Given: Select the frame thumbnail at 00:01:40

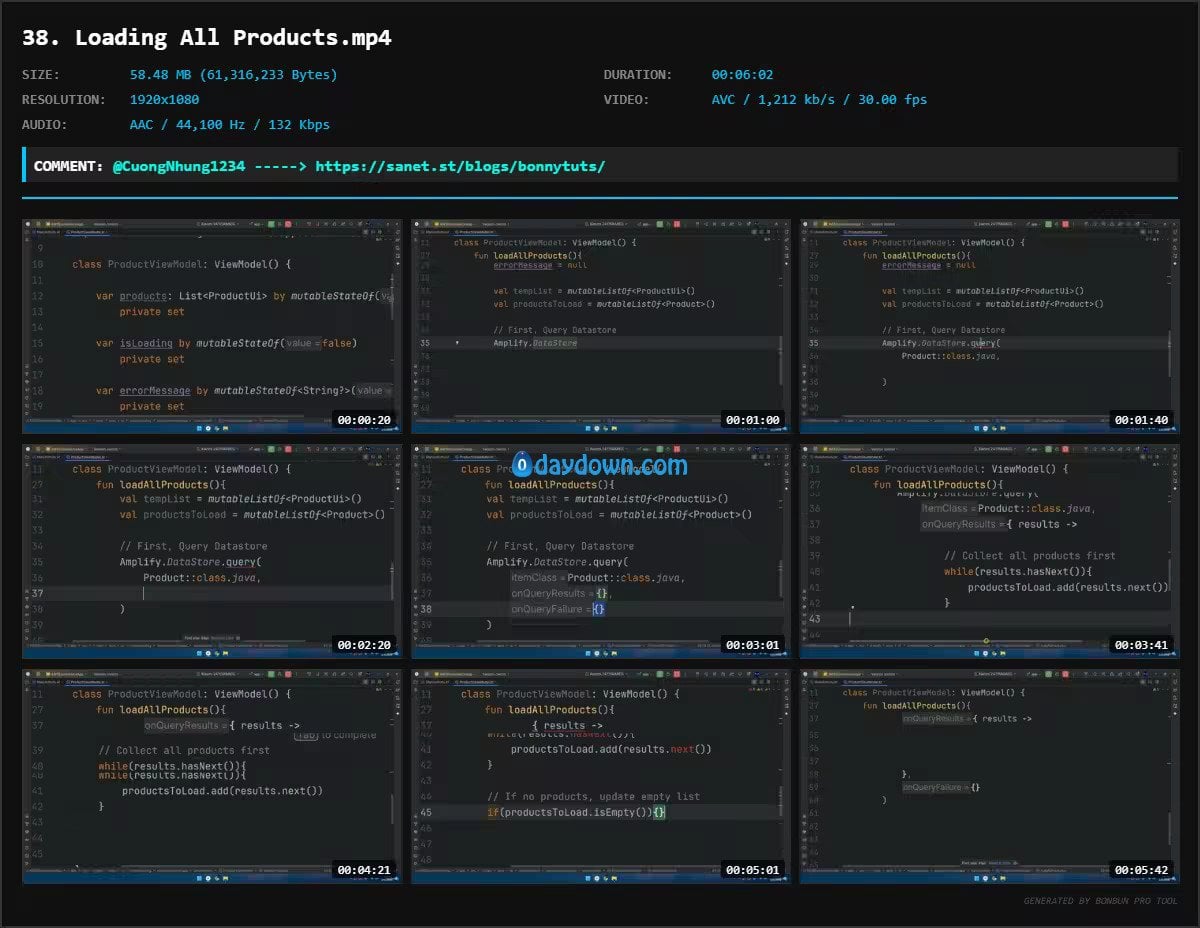Looking at the screenshot, I should tap(990, 326).
